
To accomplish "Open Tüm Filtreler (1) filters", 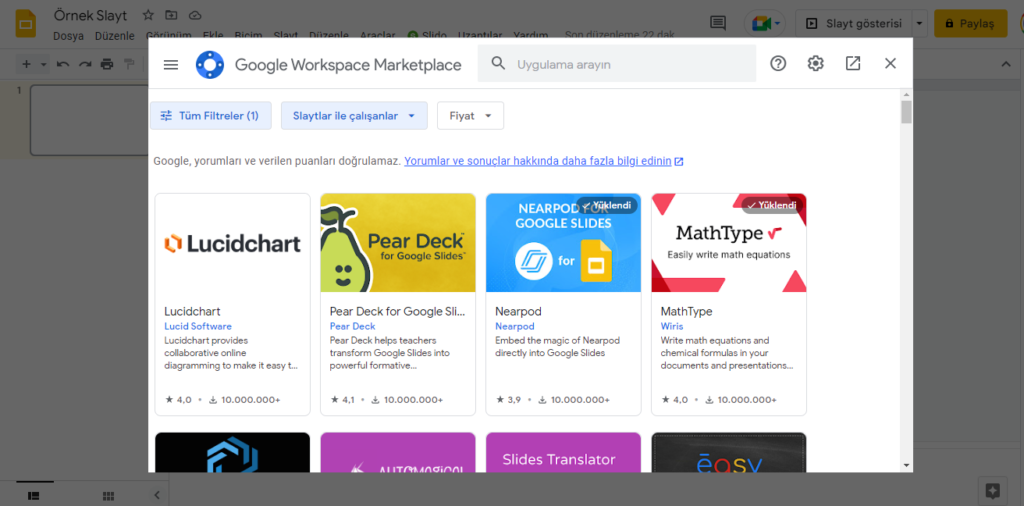I will pos(210,116).
